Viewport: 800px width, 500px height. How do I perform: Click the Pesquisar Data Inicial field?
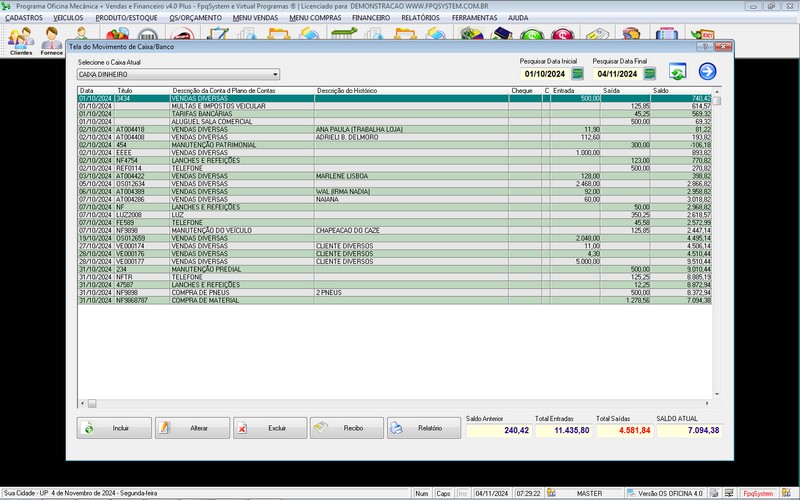pos(544,73)
